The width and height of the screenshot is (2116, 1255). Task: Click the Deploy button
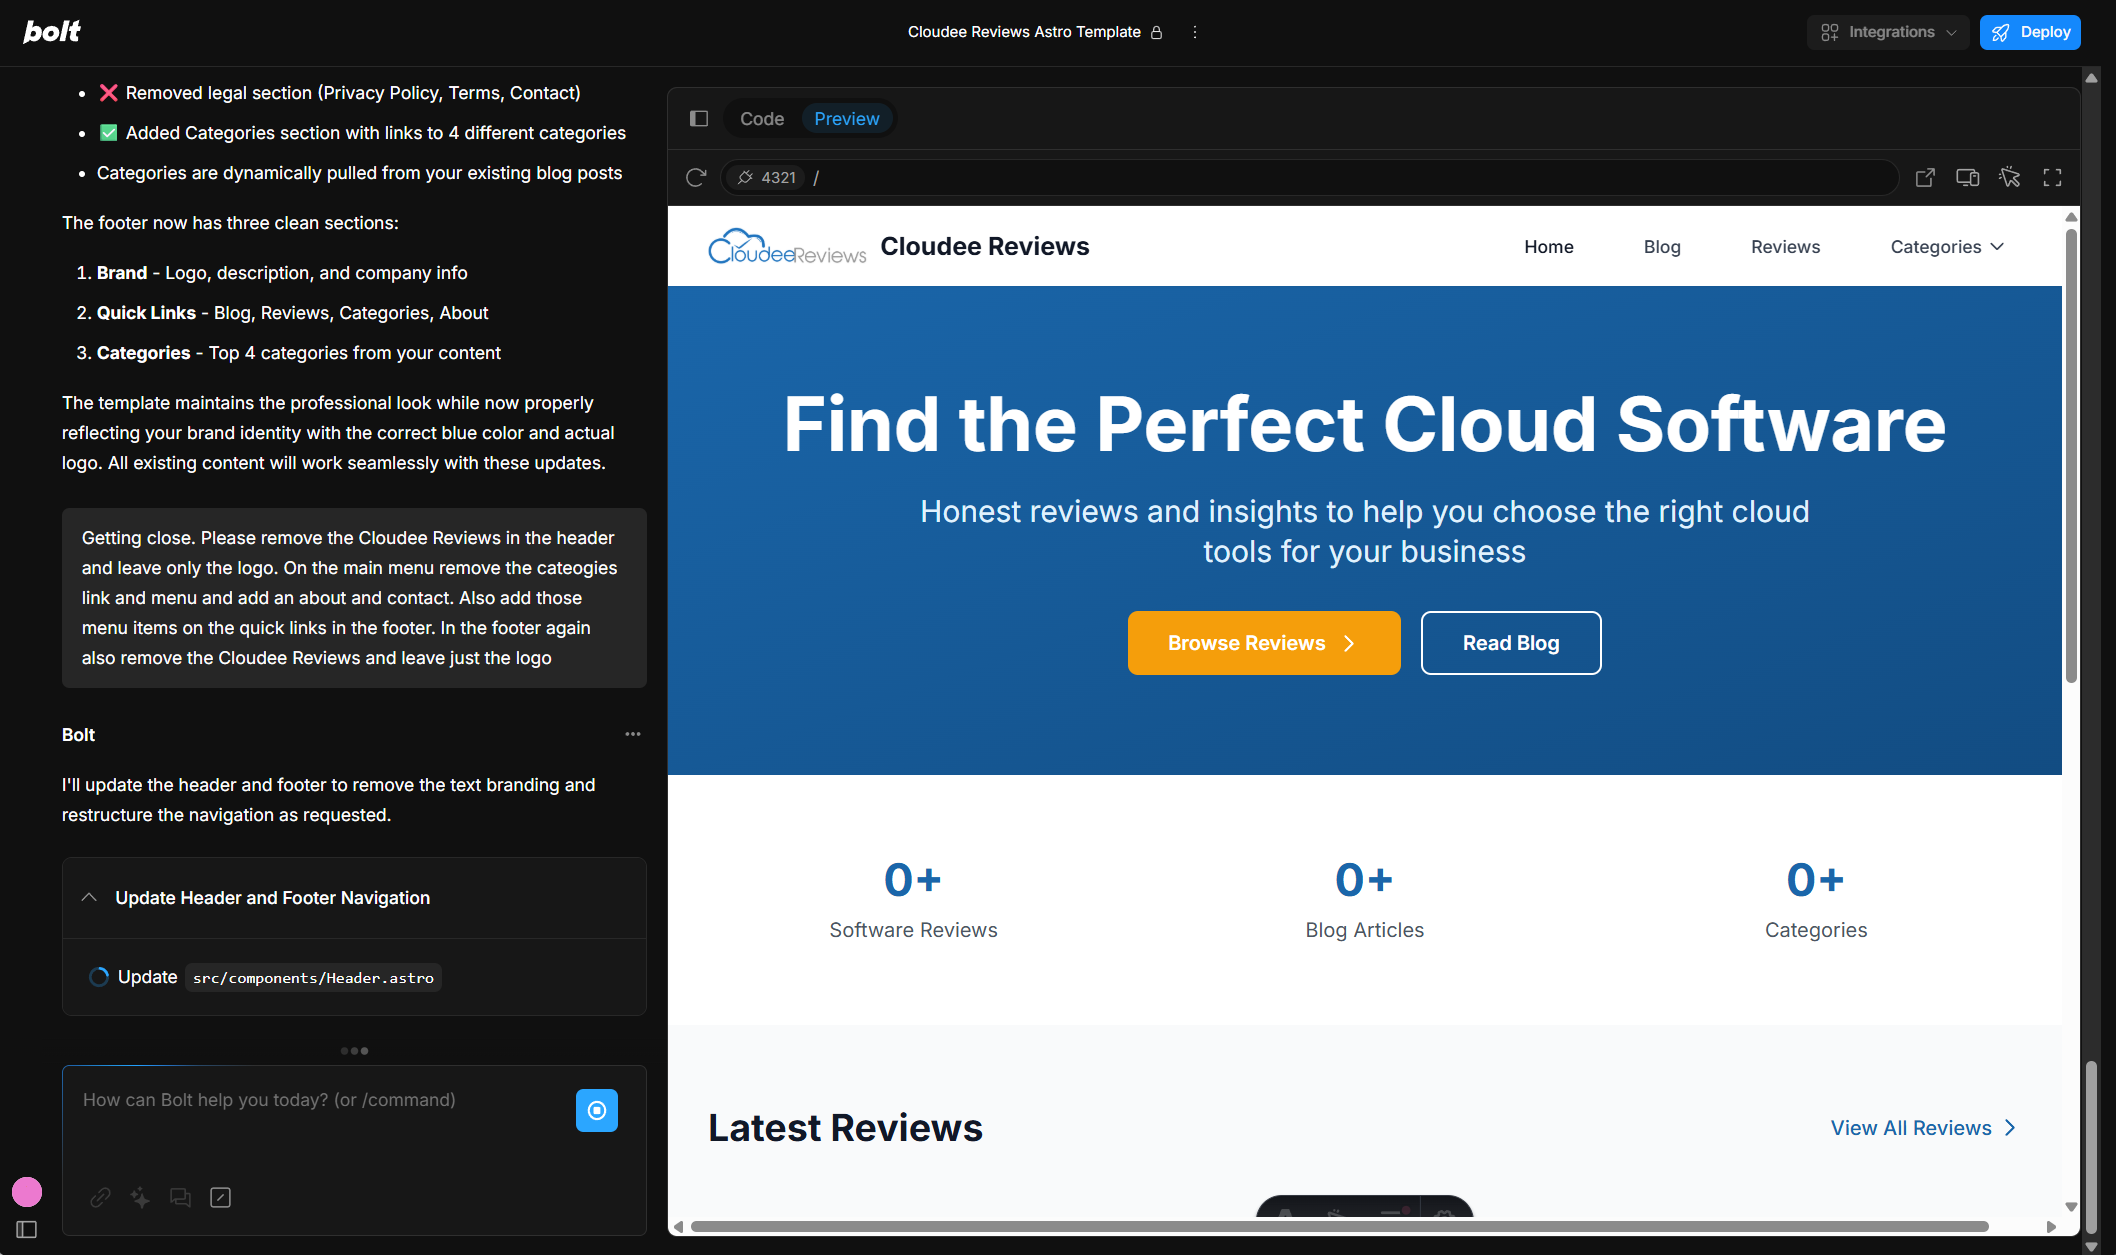tap(2030, 32)
